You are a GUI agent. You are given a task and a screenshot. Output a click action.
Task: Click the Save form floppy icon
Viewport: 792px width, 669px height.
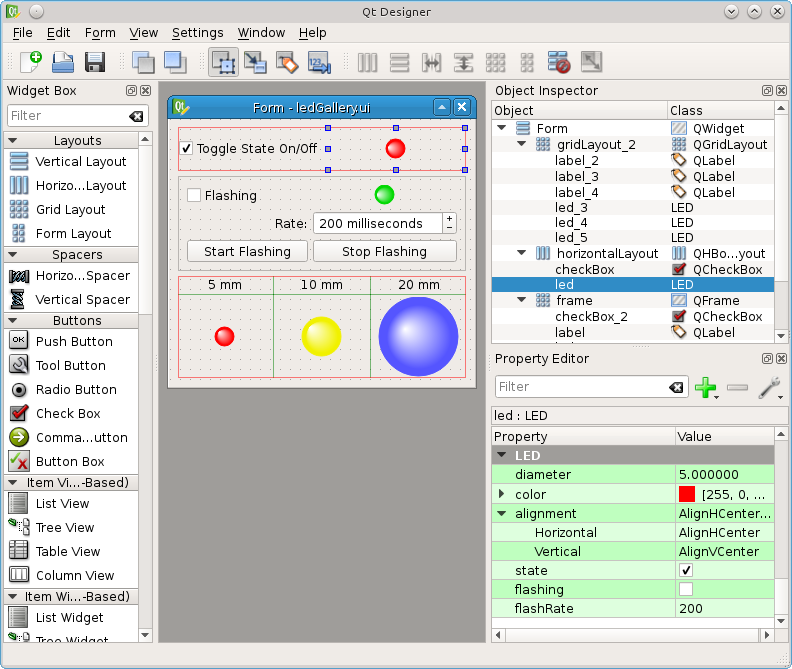coord(95,62)
